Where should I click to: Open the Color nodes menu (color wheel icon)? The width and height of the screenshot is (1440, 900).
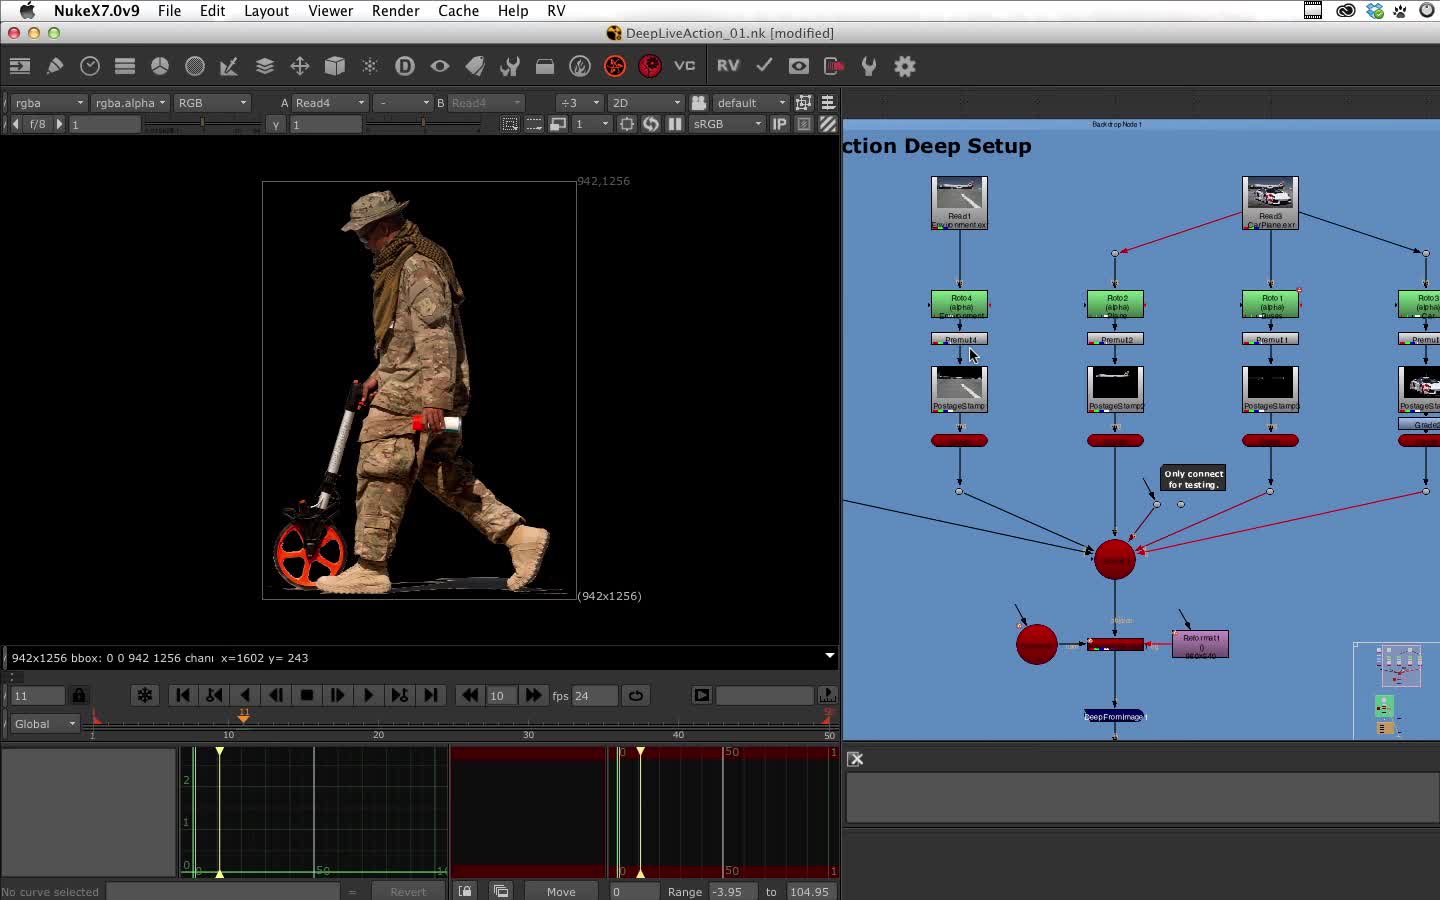160,66
